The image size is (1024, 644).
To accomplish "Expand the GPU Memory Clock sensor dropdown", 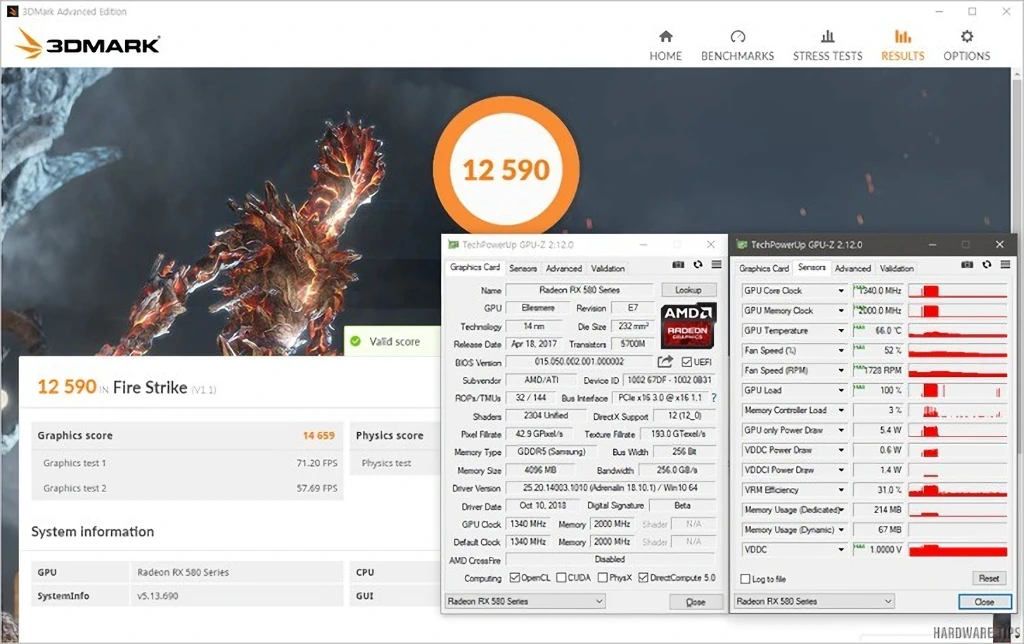I will [x=840, y=310].
